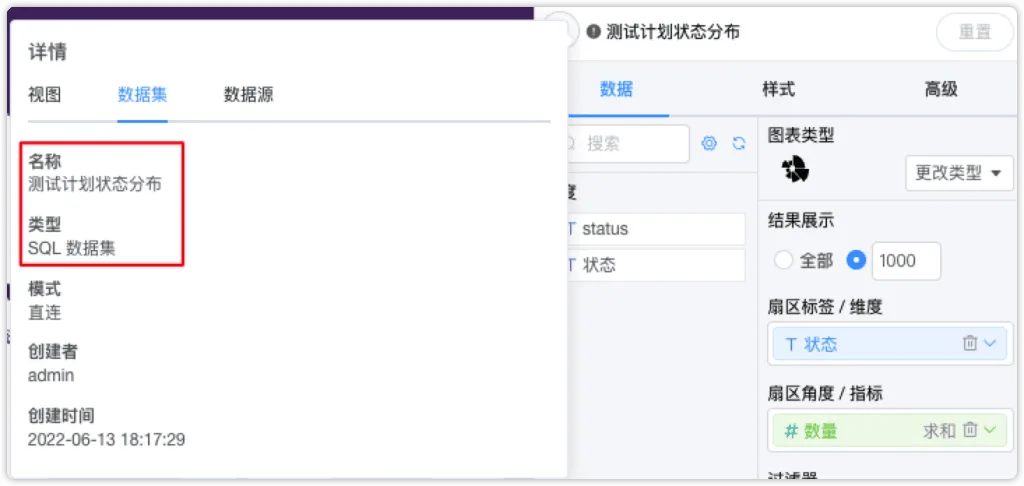The width and height of the screenshot is (1024, 486).
Task: Click the result count input showing 1000
Action: 906,261
